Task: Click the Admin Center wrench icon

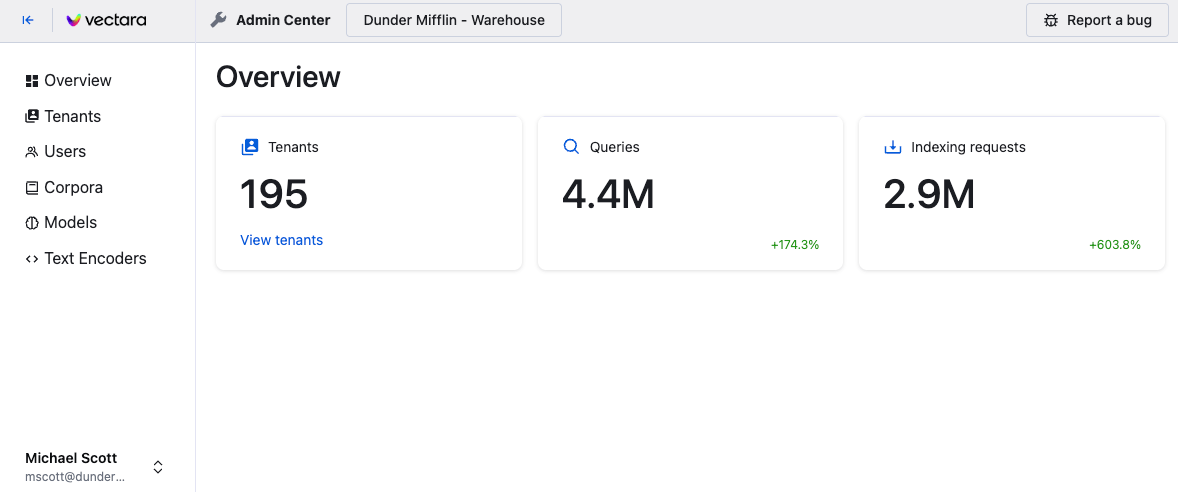Action: (219, 20)
